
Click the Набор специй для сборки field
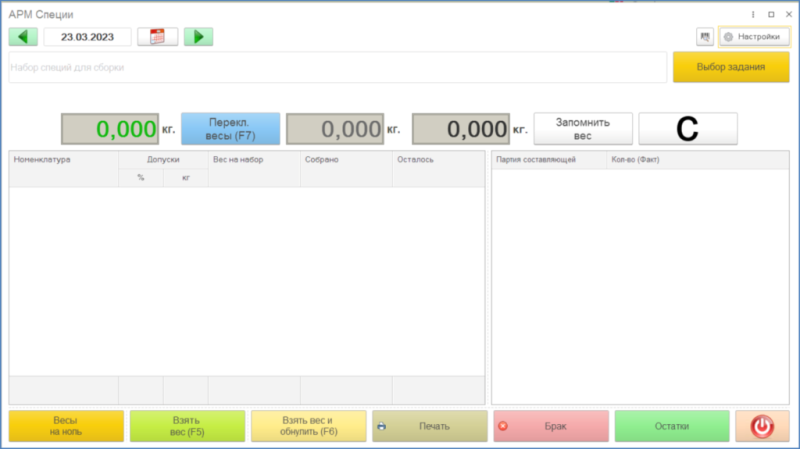point(338,67)
